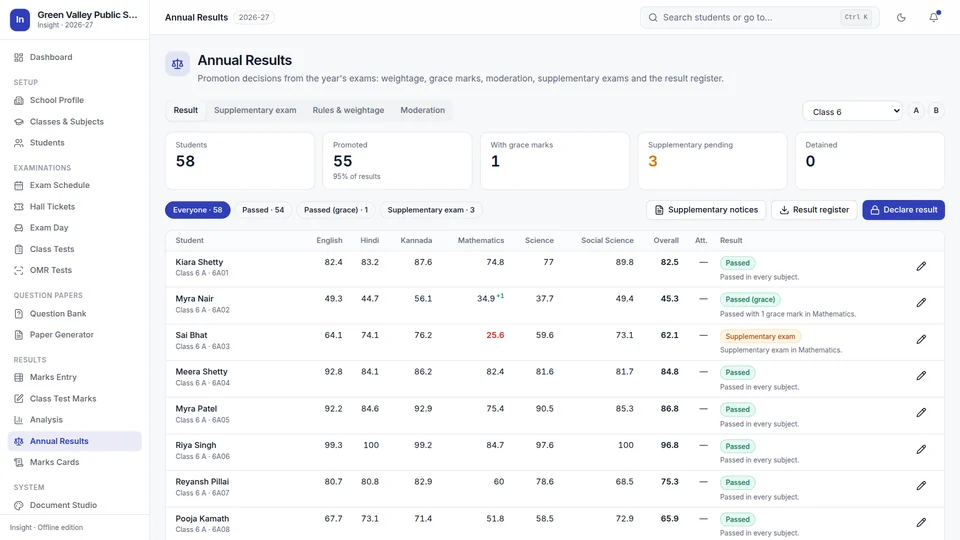Click the School Profile building icon
This screenshot has width=960, height=540.
[18, 100]
